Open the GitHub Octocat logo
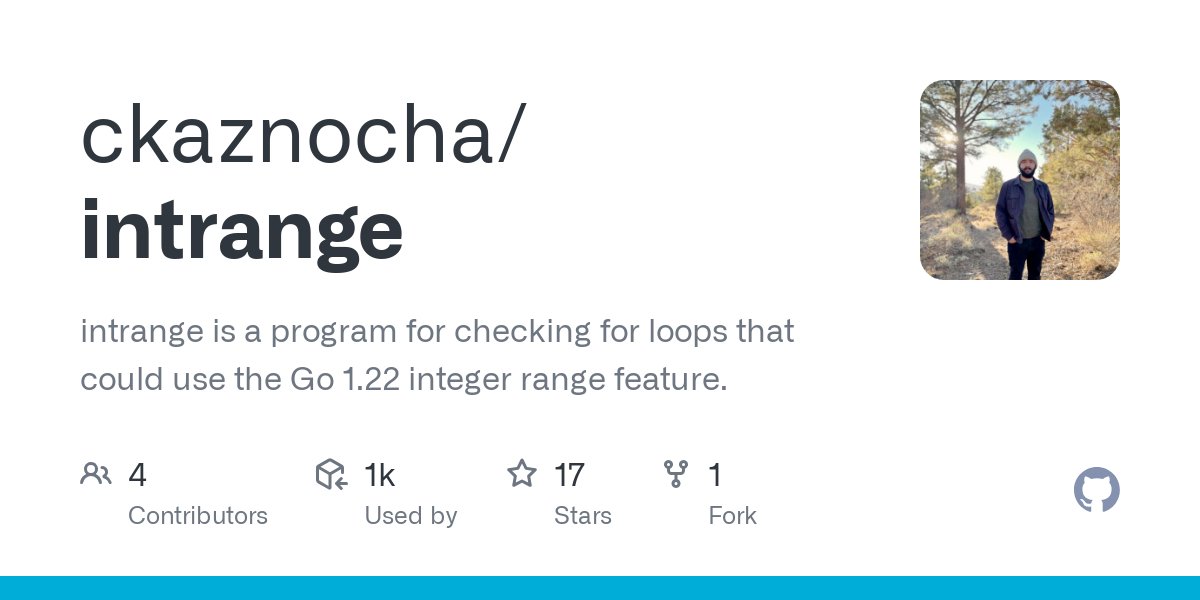 [x=1096, y=490]
